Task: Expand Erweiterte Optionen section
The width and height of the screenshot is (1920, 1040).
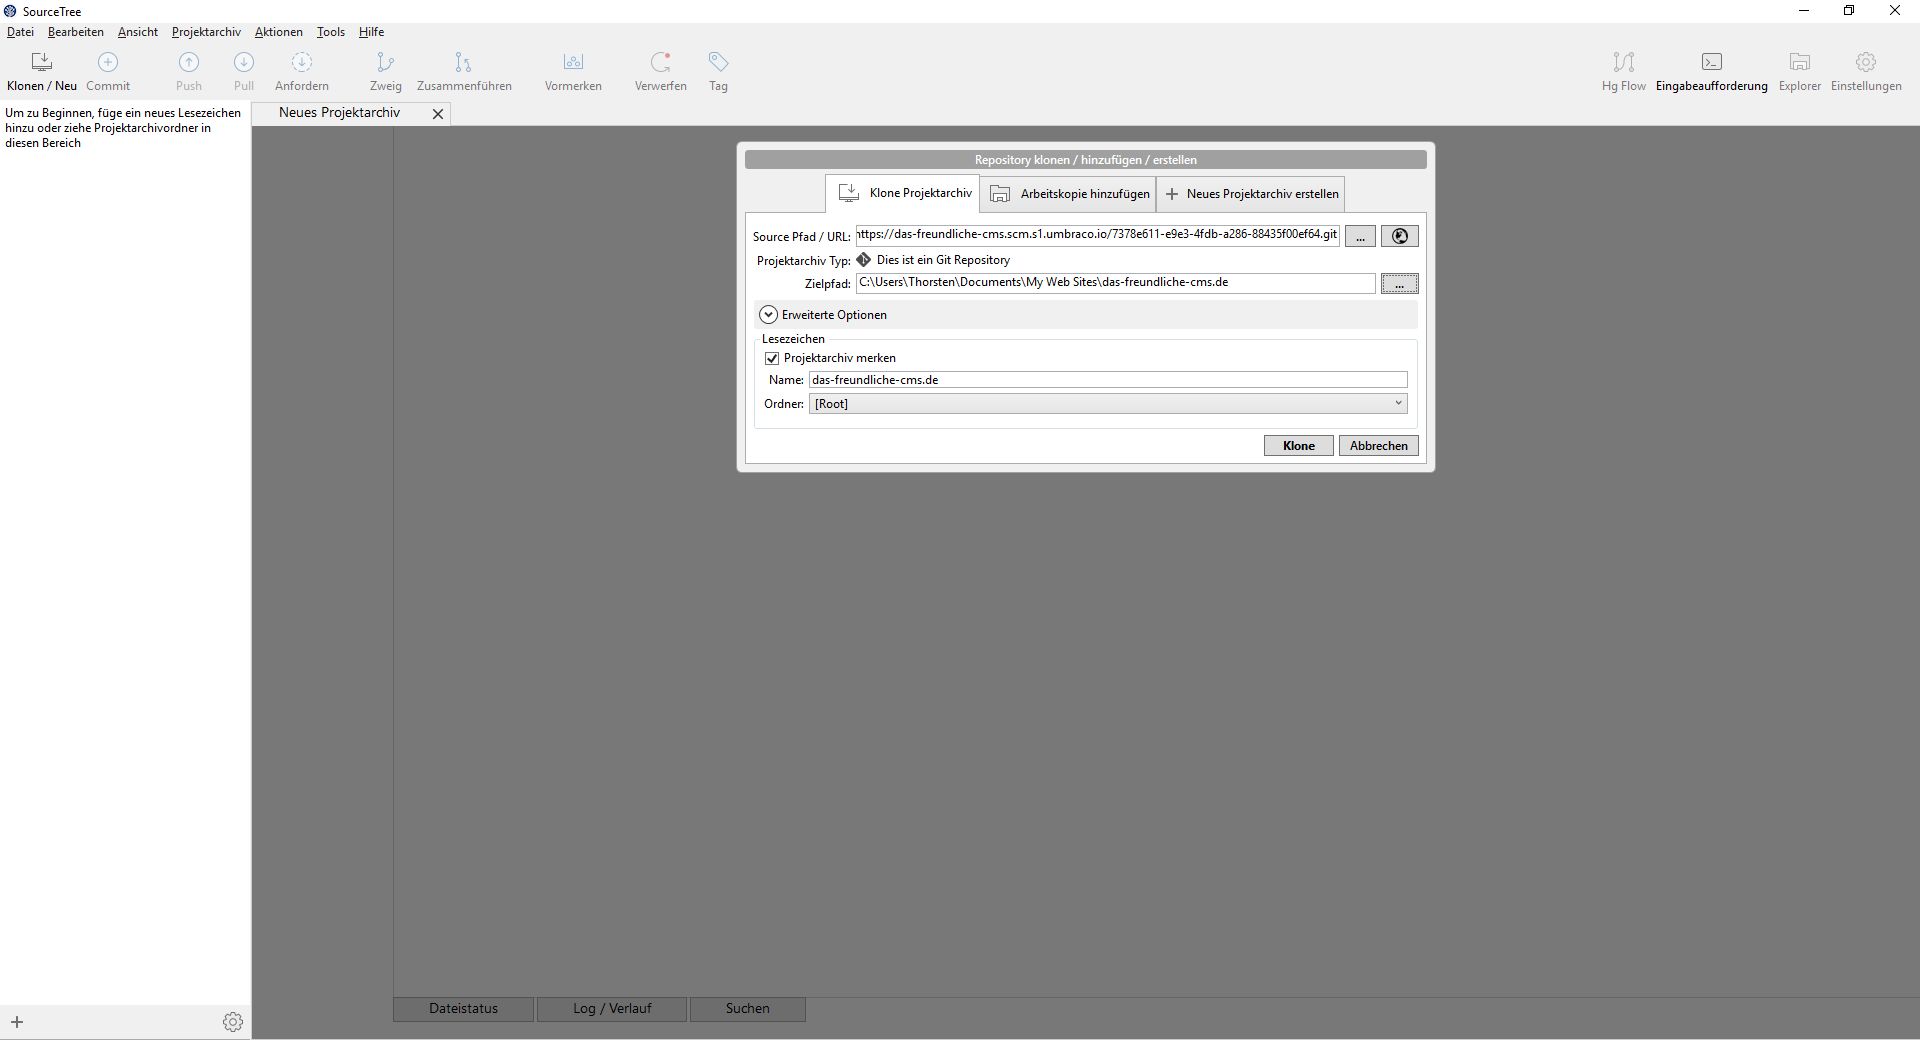Action: pos(768,315)
